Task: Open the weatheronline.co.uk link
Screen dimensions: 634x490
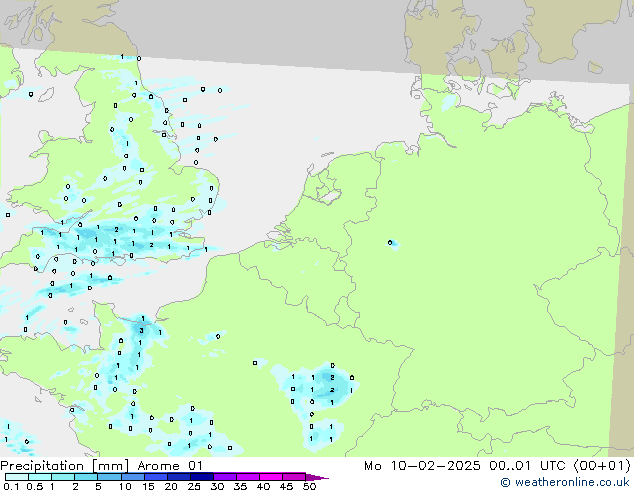Action: point(564,482)
